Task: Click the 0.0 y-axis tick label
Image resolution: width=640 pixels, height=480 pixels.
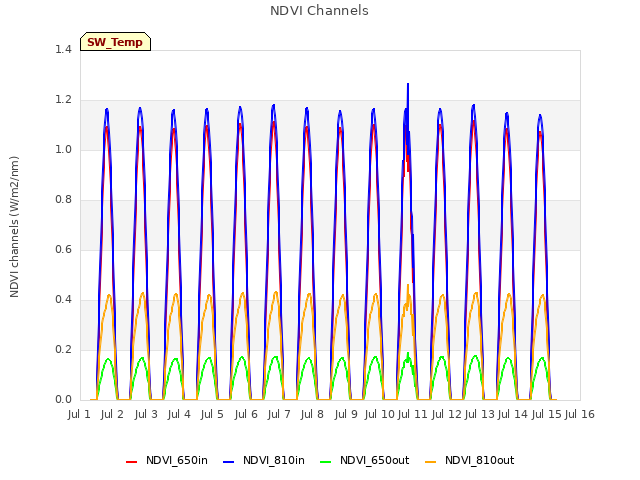Action: coord(63,400)
